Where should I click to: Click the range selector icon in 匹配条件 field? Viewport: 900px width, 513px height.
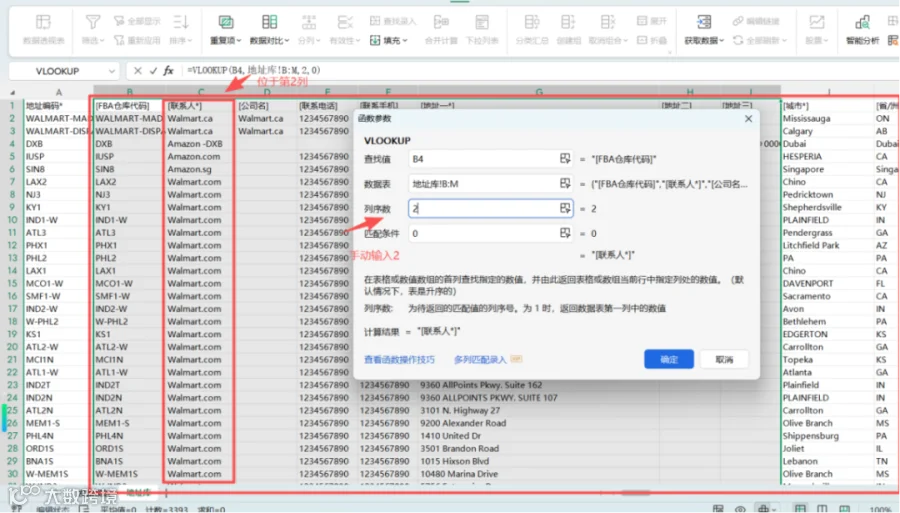[565, 232]
